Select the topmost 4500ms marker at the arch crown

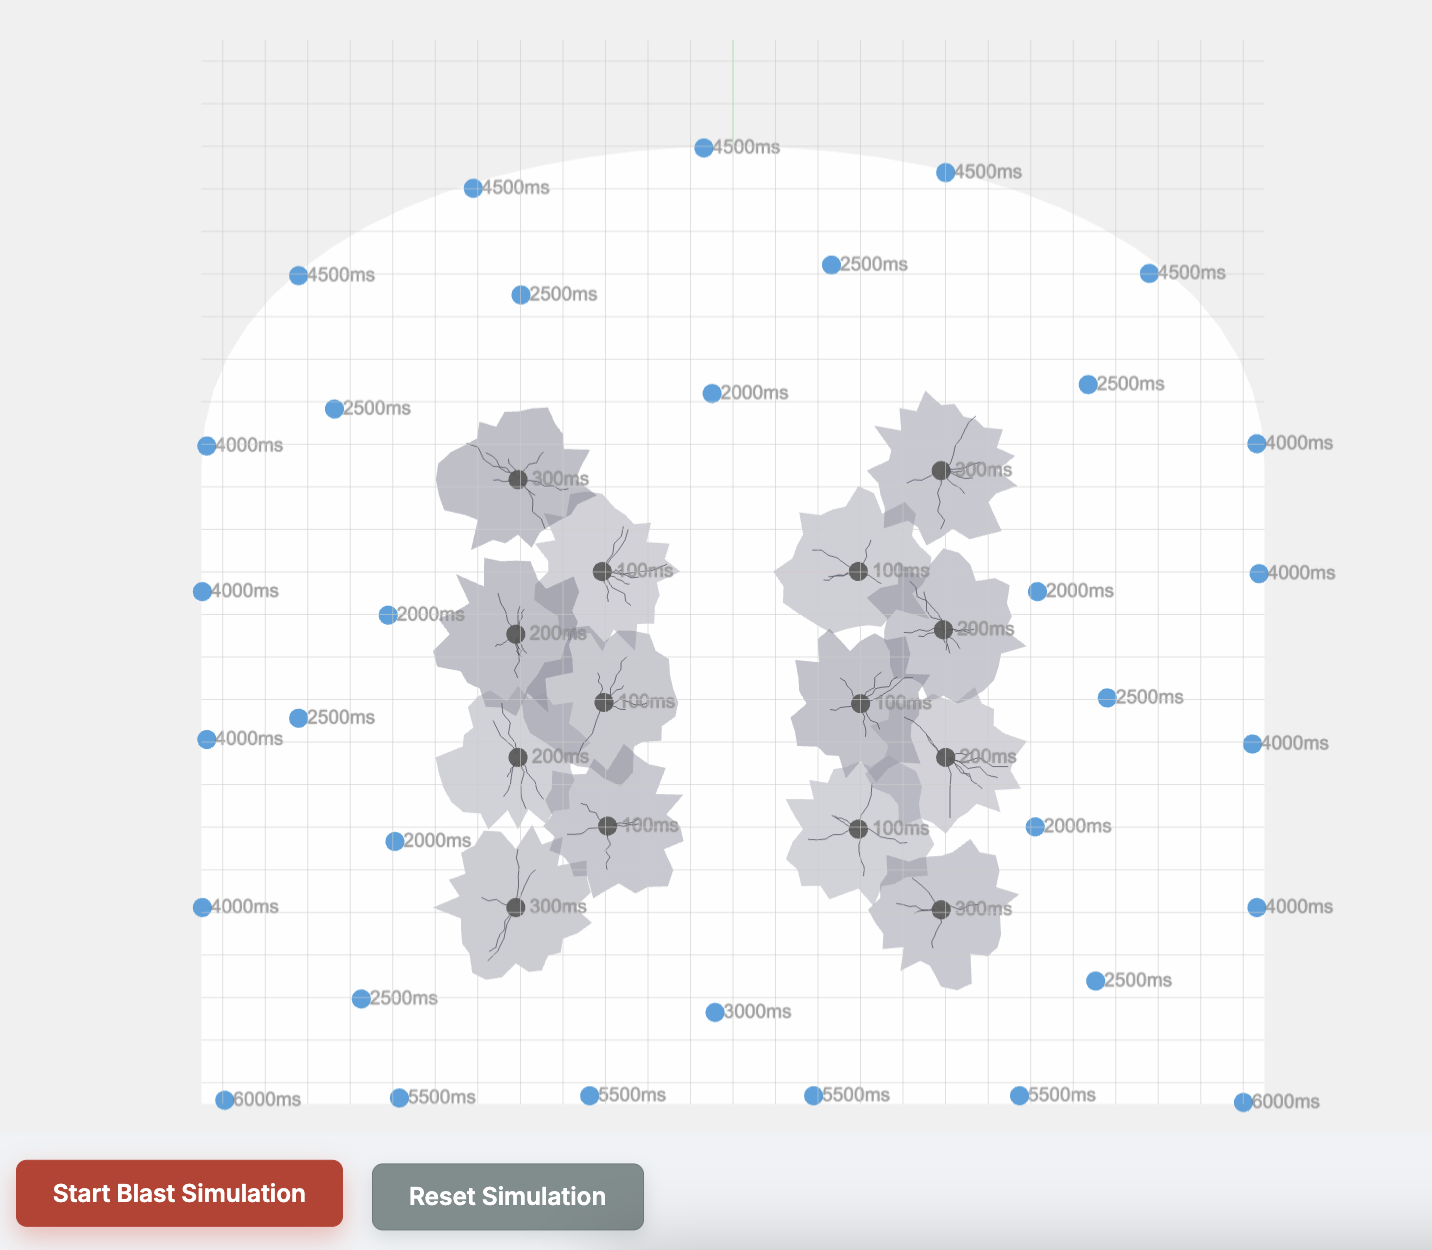[x=704, y=148]
